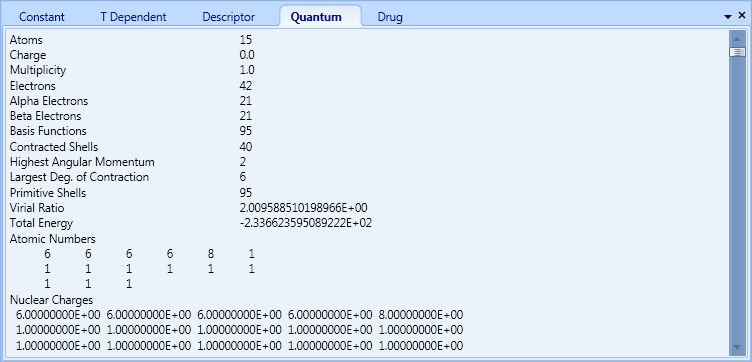Click the Primitive Shells label
Image resolution: width=752 pixels, height=362 pixels.
point(48,193)
